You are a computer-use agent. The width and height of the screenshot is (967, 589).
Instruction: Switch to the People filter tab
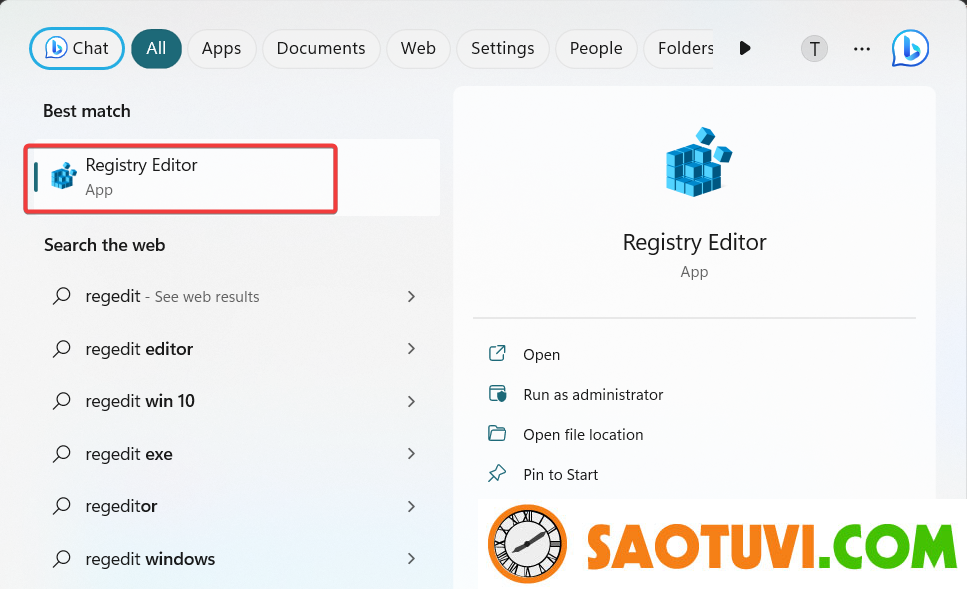pos(596,48)
